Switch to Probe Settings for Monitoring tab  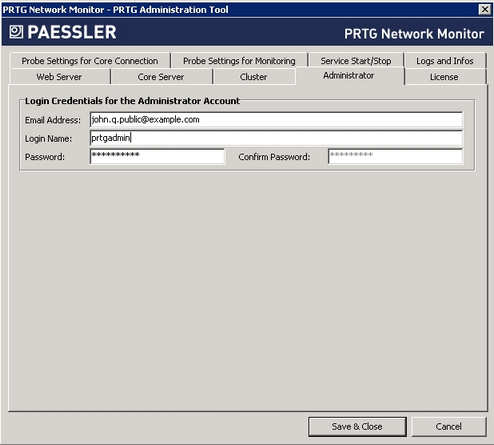tap(239, 61)
